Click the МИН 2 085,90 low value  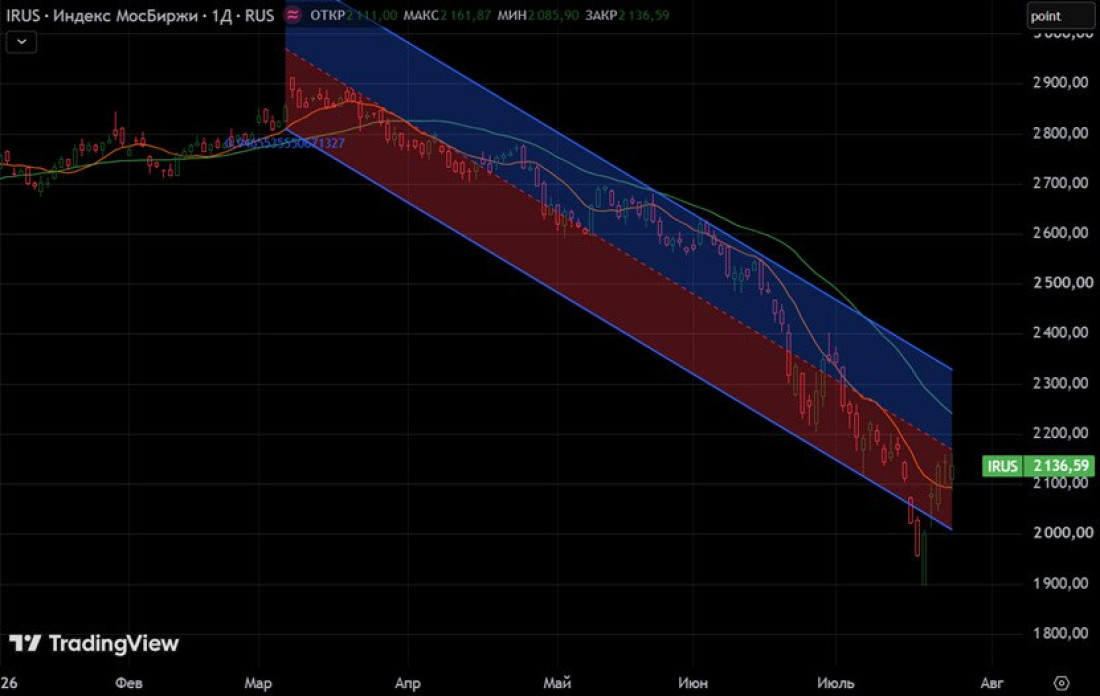coord(538,15)
